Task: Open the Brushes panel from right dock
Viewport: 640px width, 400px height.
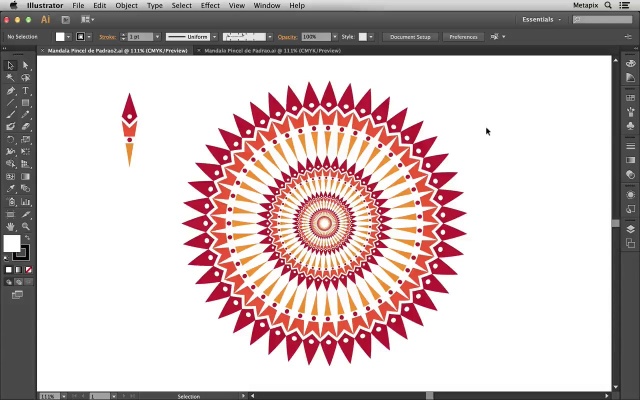Action: pos(630,112)
